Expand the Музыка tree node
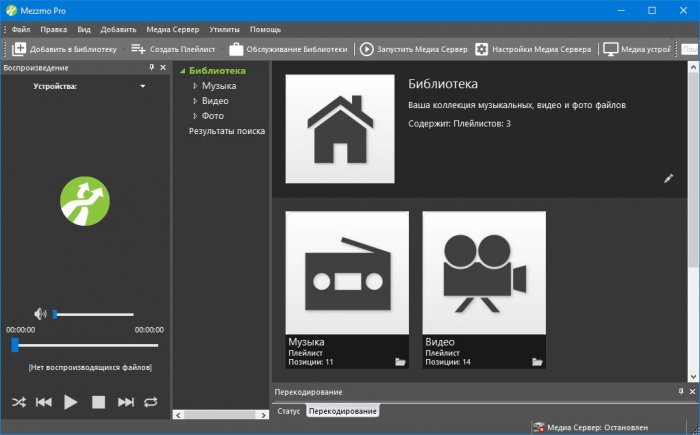 tap(195, 86)
